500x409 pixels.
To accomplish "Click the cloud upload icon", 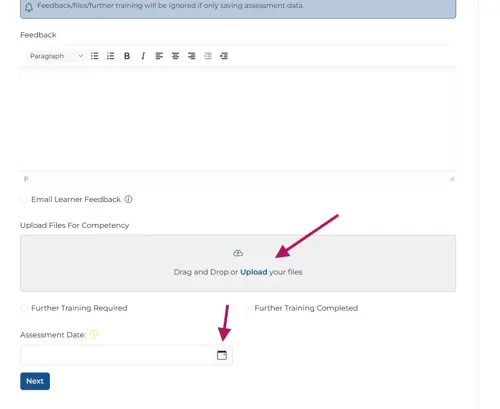I will click(x=238, y=253).
